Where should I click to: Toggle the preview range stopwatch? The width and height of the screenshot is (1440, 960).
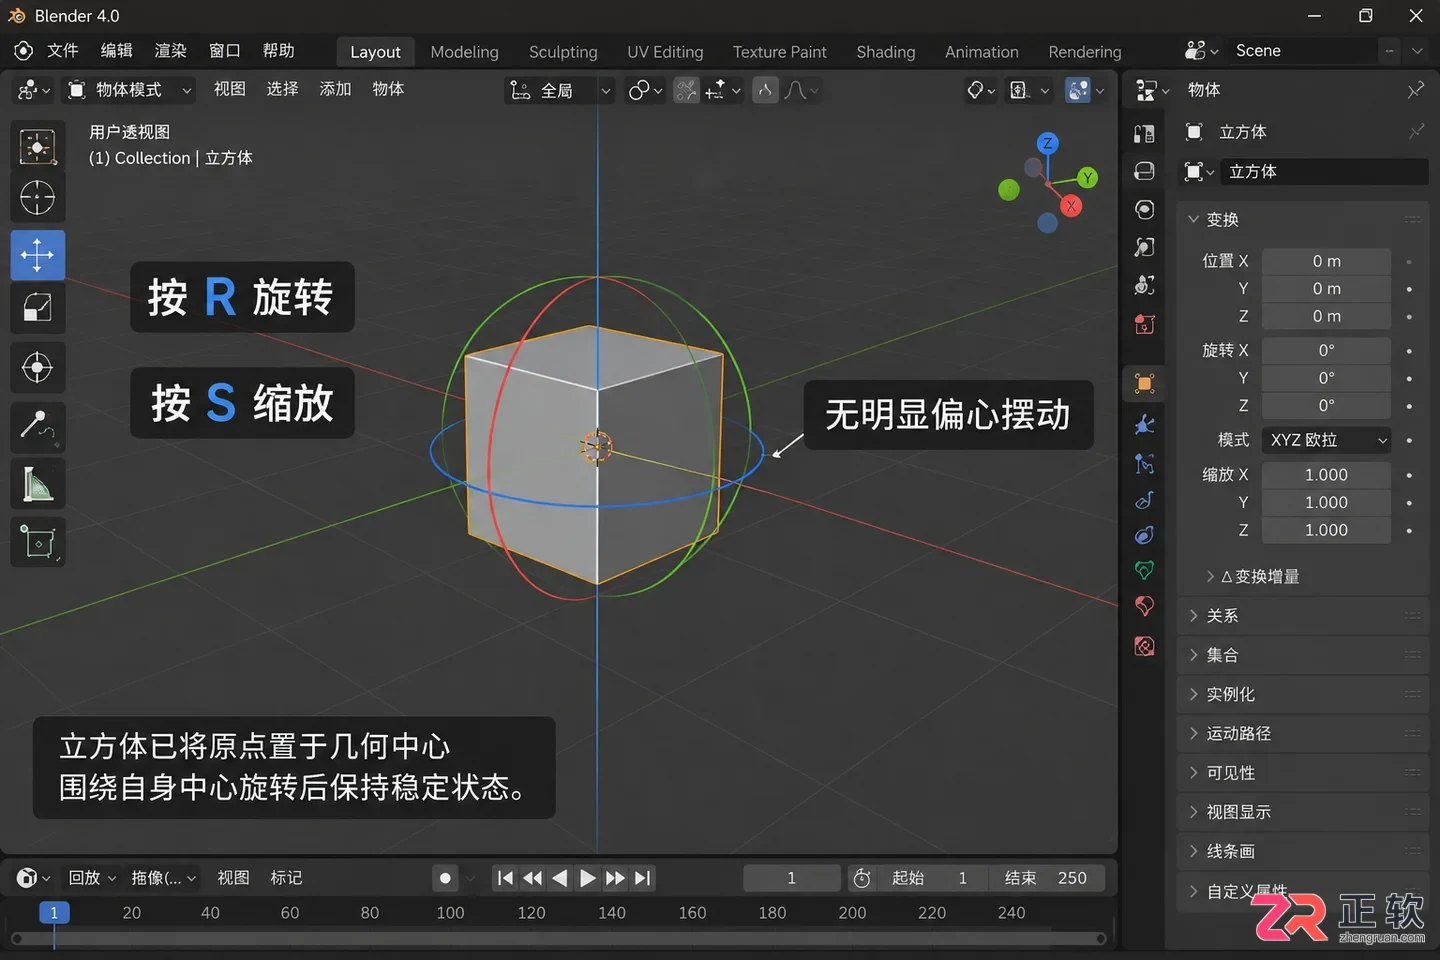(x=862, y=878)
